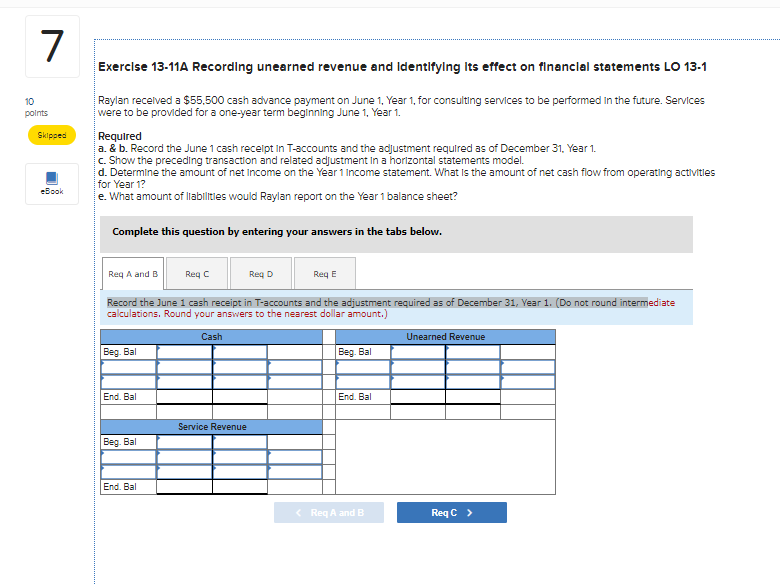Click Unearned Revenue Beg. Bal credit cell
The width and height of the screenshot is (780, 584).
pos(473,352)
